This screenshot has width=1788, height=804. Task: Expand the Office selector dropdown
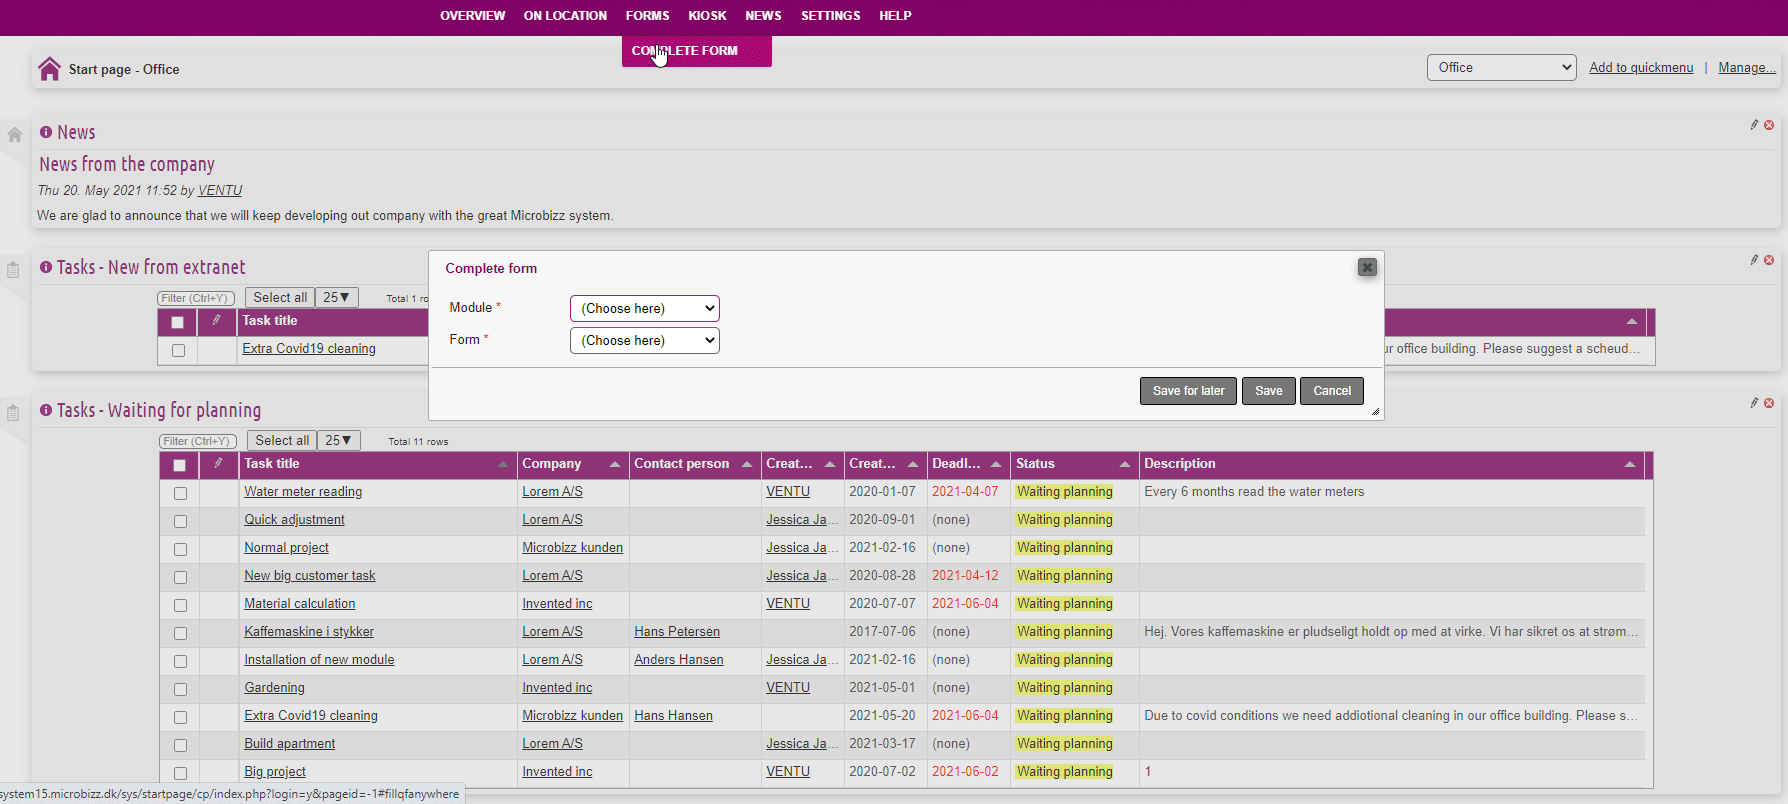[1501, 67]
